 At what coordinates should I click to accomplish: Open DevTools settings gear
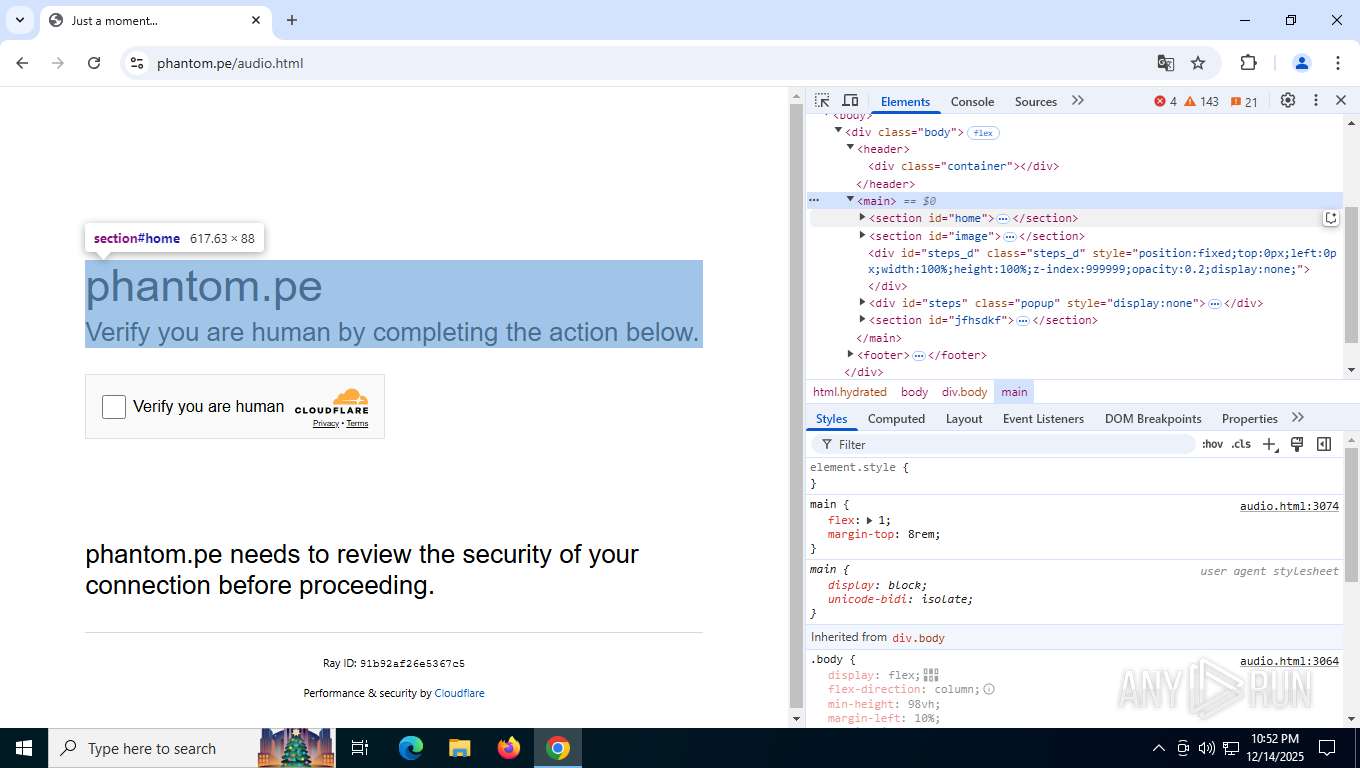click(x=1288, y=101)
